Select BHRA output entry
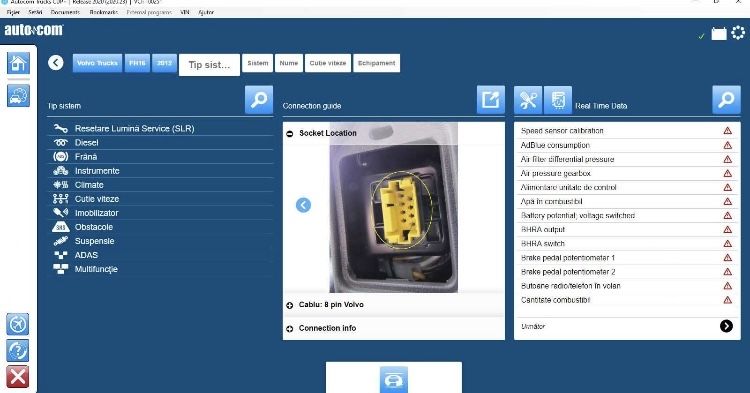 pyautogui.click(x=627, y=229)
